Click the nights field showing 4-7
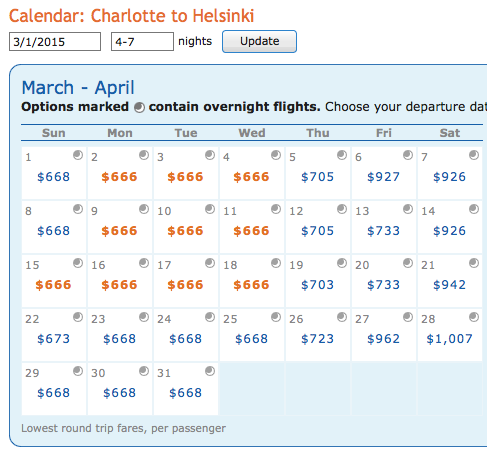Screen dimensions: 487x456 click(142, 42)
